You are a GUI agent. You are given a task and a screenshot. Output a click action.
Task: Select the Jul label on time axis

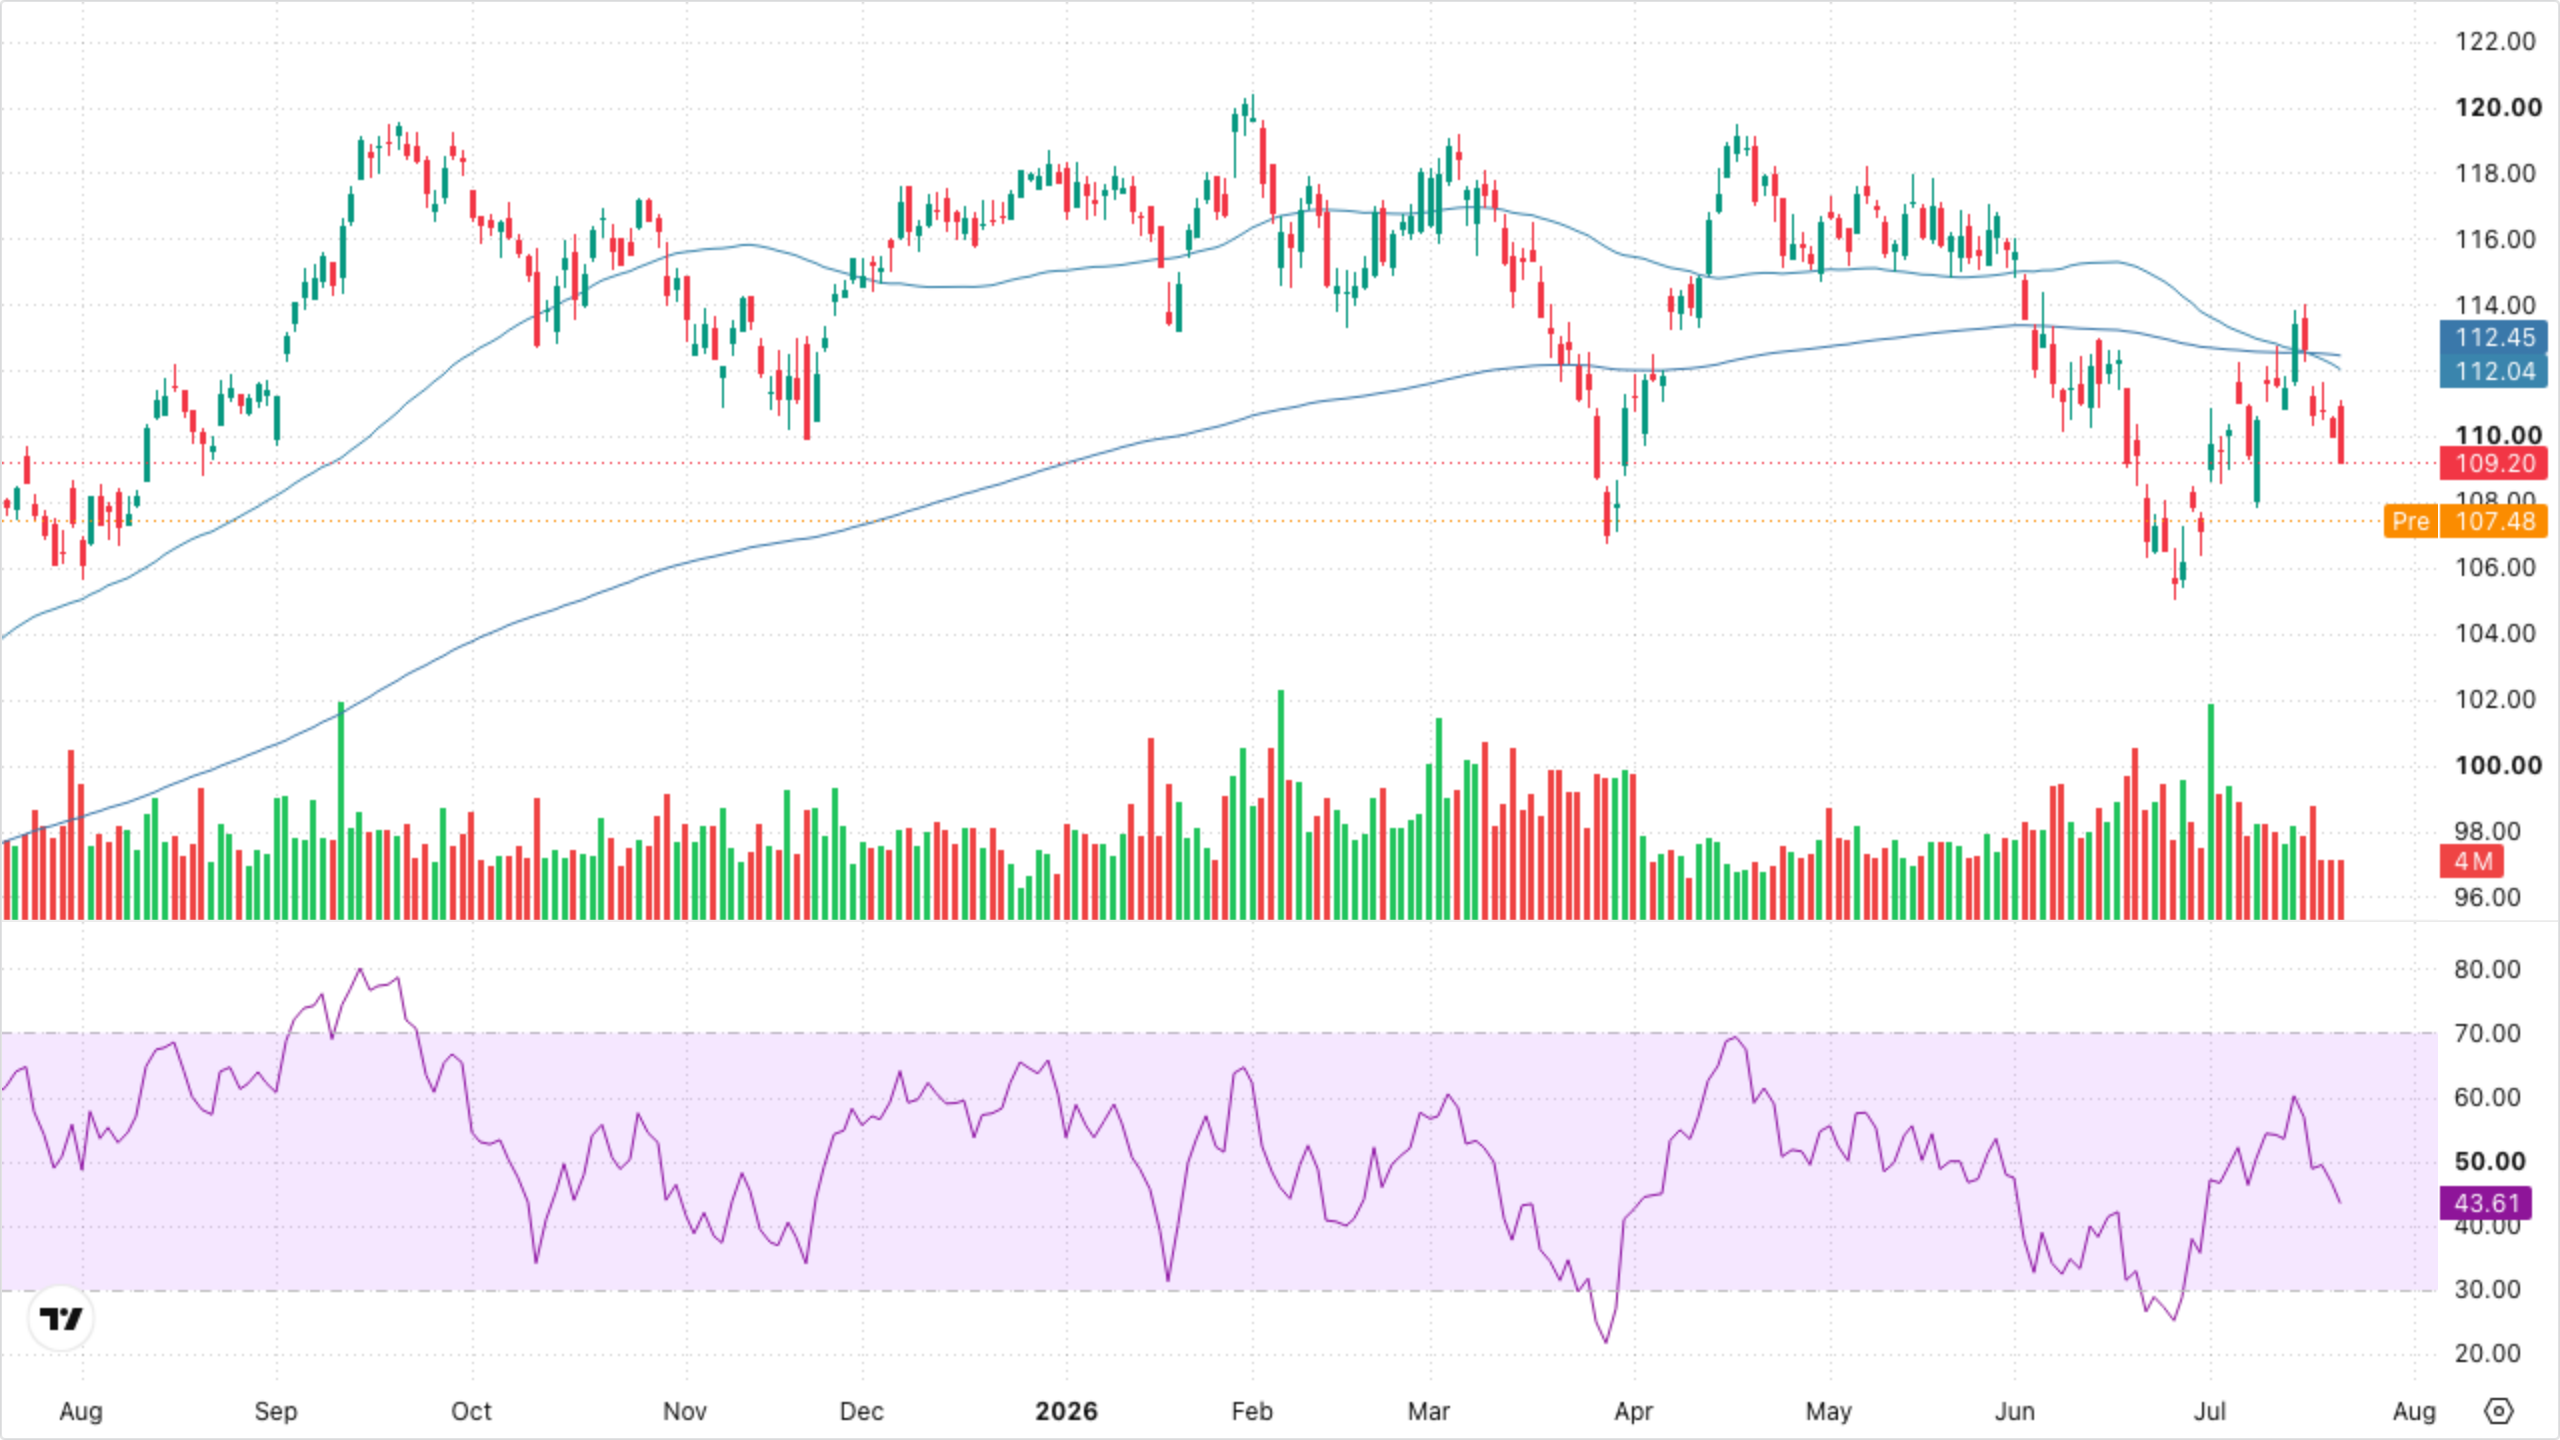tap(2210, 1411)
